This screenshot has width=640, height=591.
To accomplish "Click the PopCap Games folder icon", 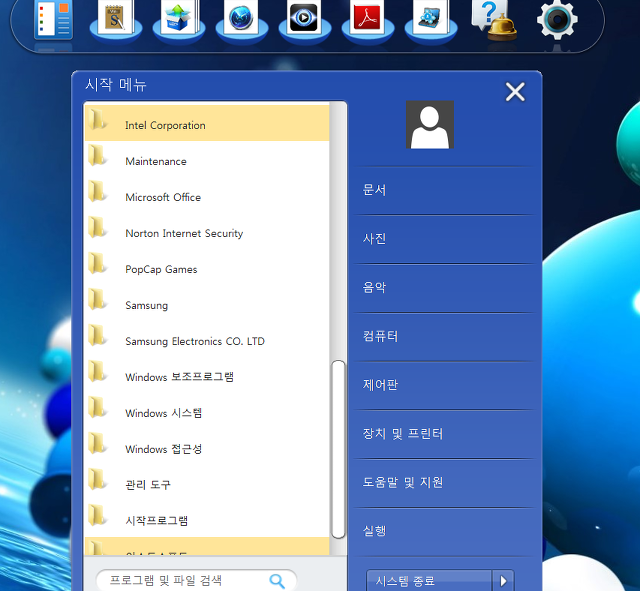I will (x=97, y=263).
